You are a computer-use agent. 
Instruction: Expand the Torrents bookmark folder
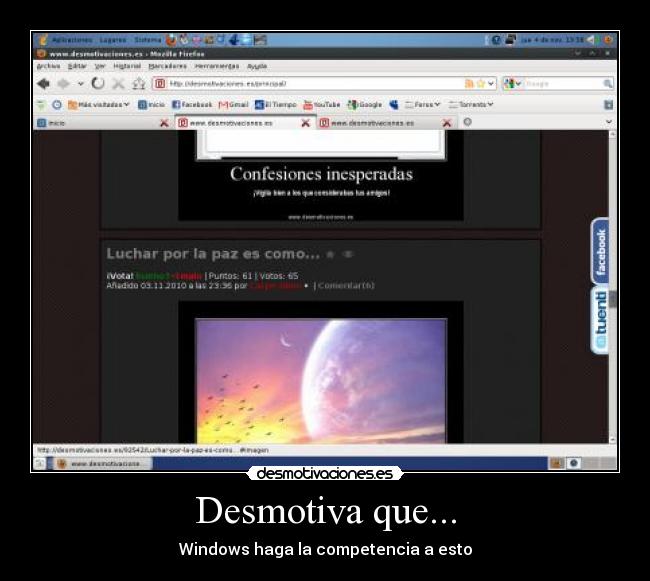[x=471, y=105]
